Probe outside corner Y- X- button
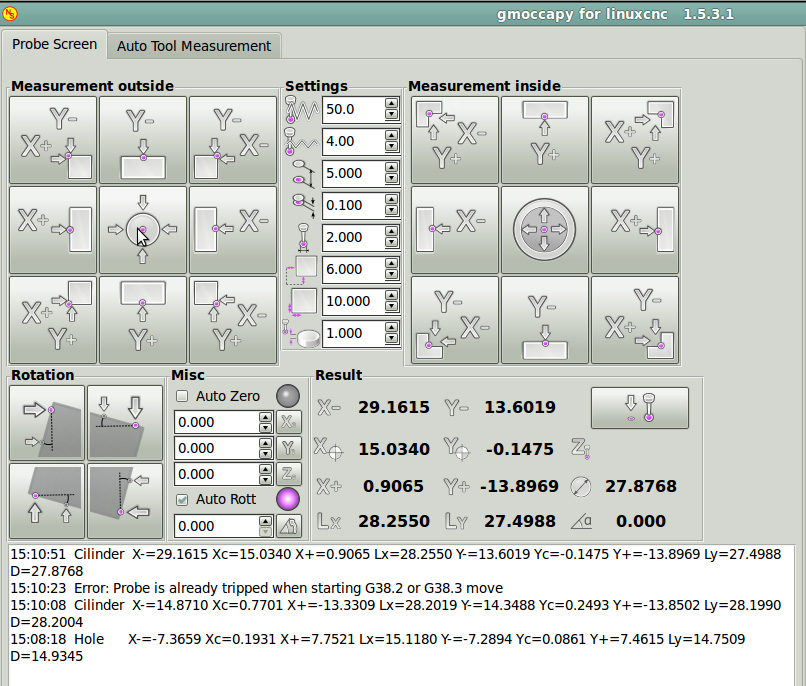 tap(233, 140)
